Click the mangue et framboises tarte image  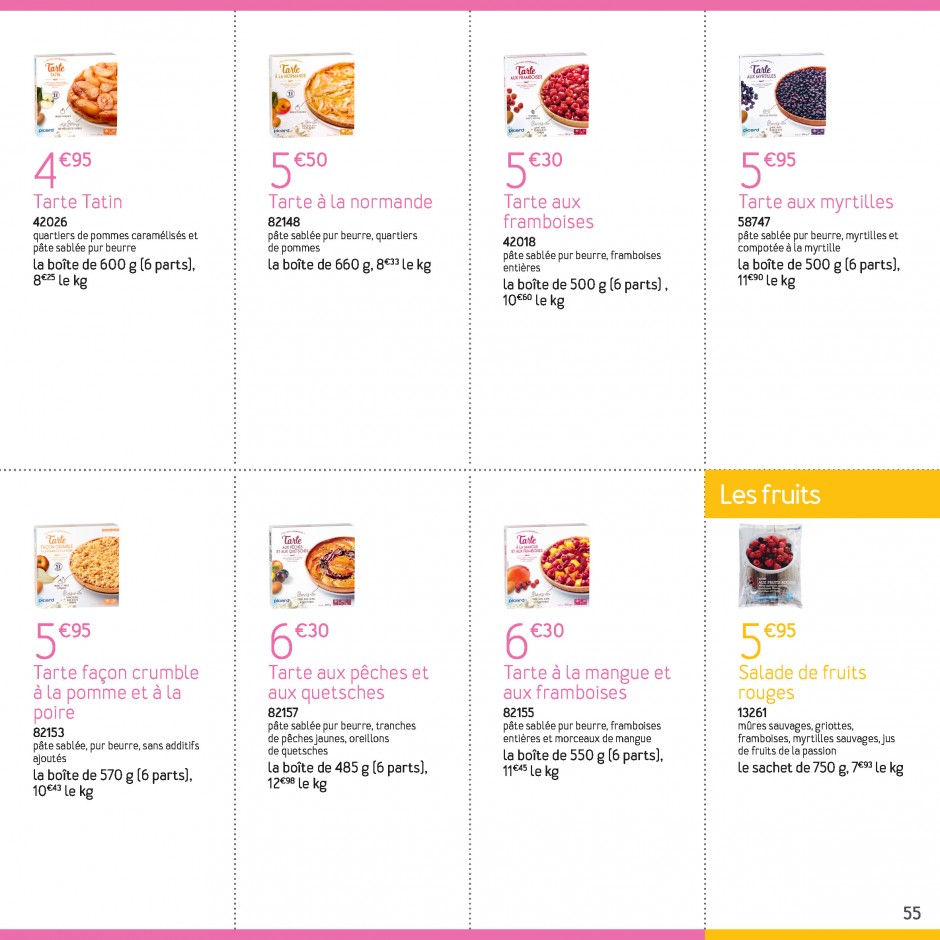pos(546,566)
